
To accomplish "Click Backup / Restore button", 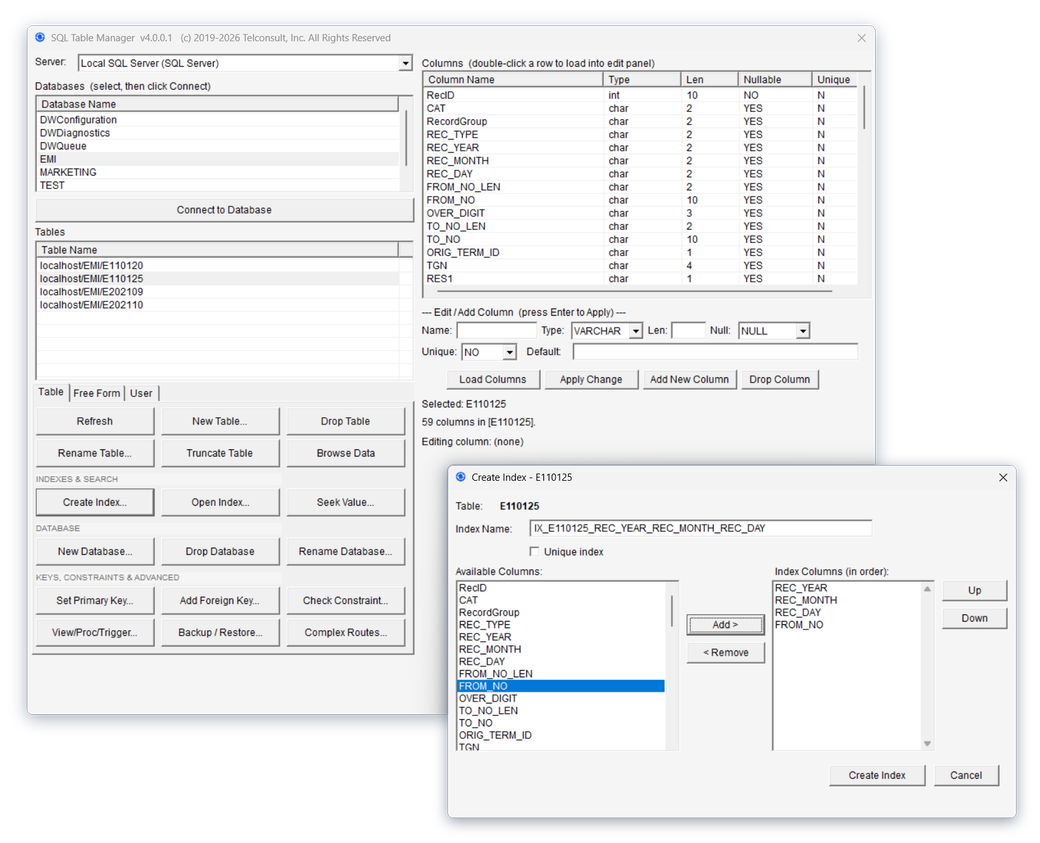I will (220, 632).
